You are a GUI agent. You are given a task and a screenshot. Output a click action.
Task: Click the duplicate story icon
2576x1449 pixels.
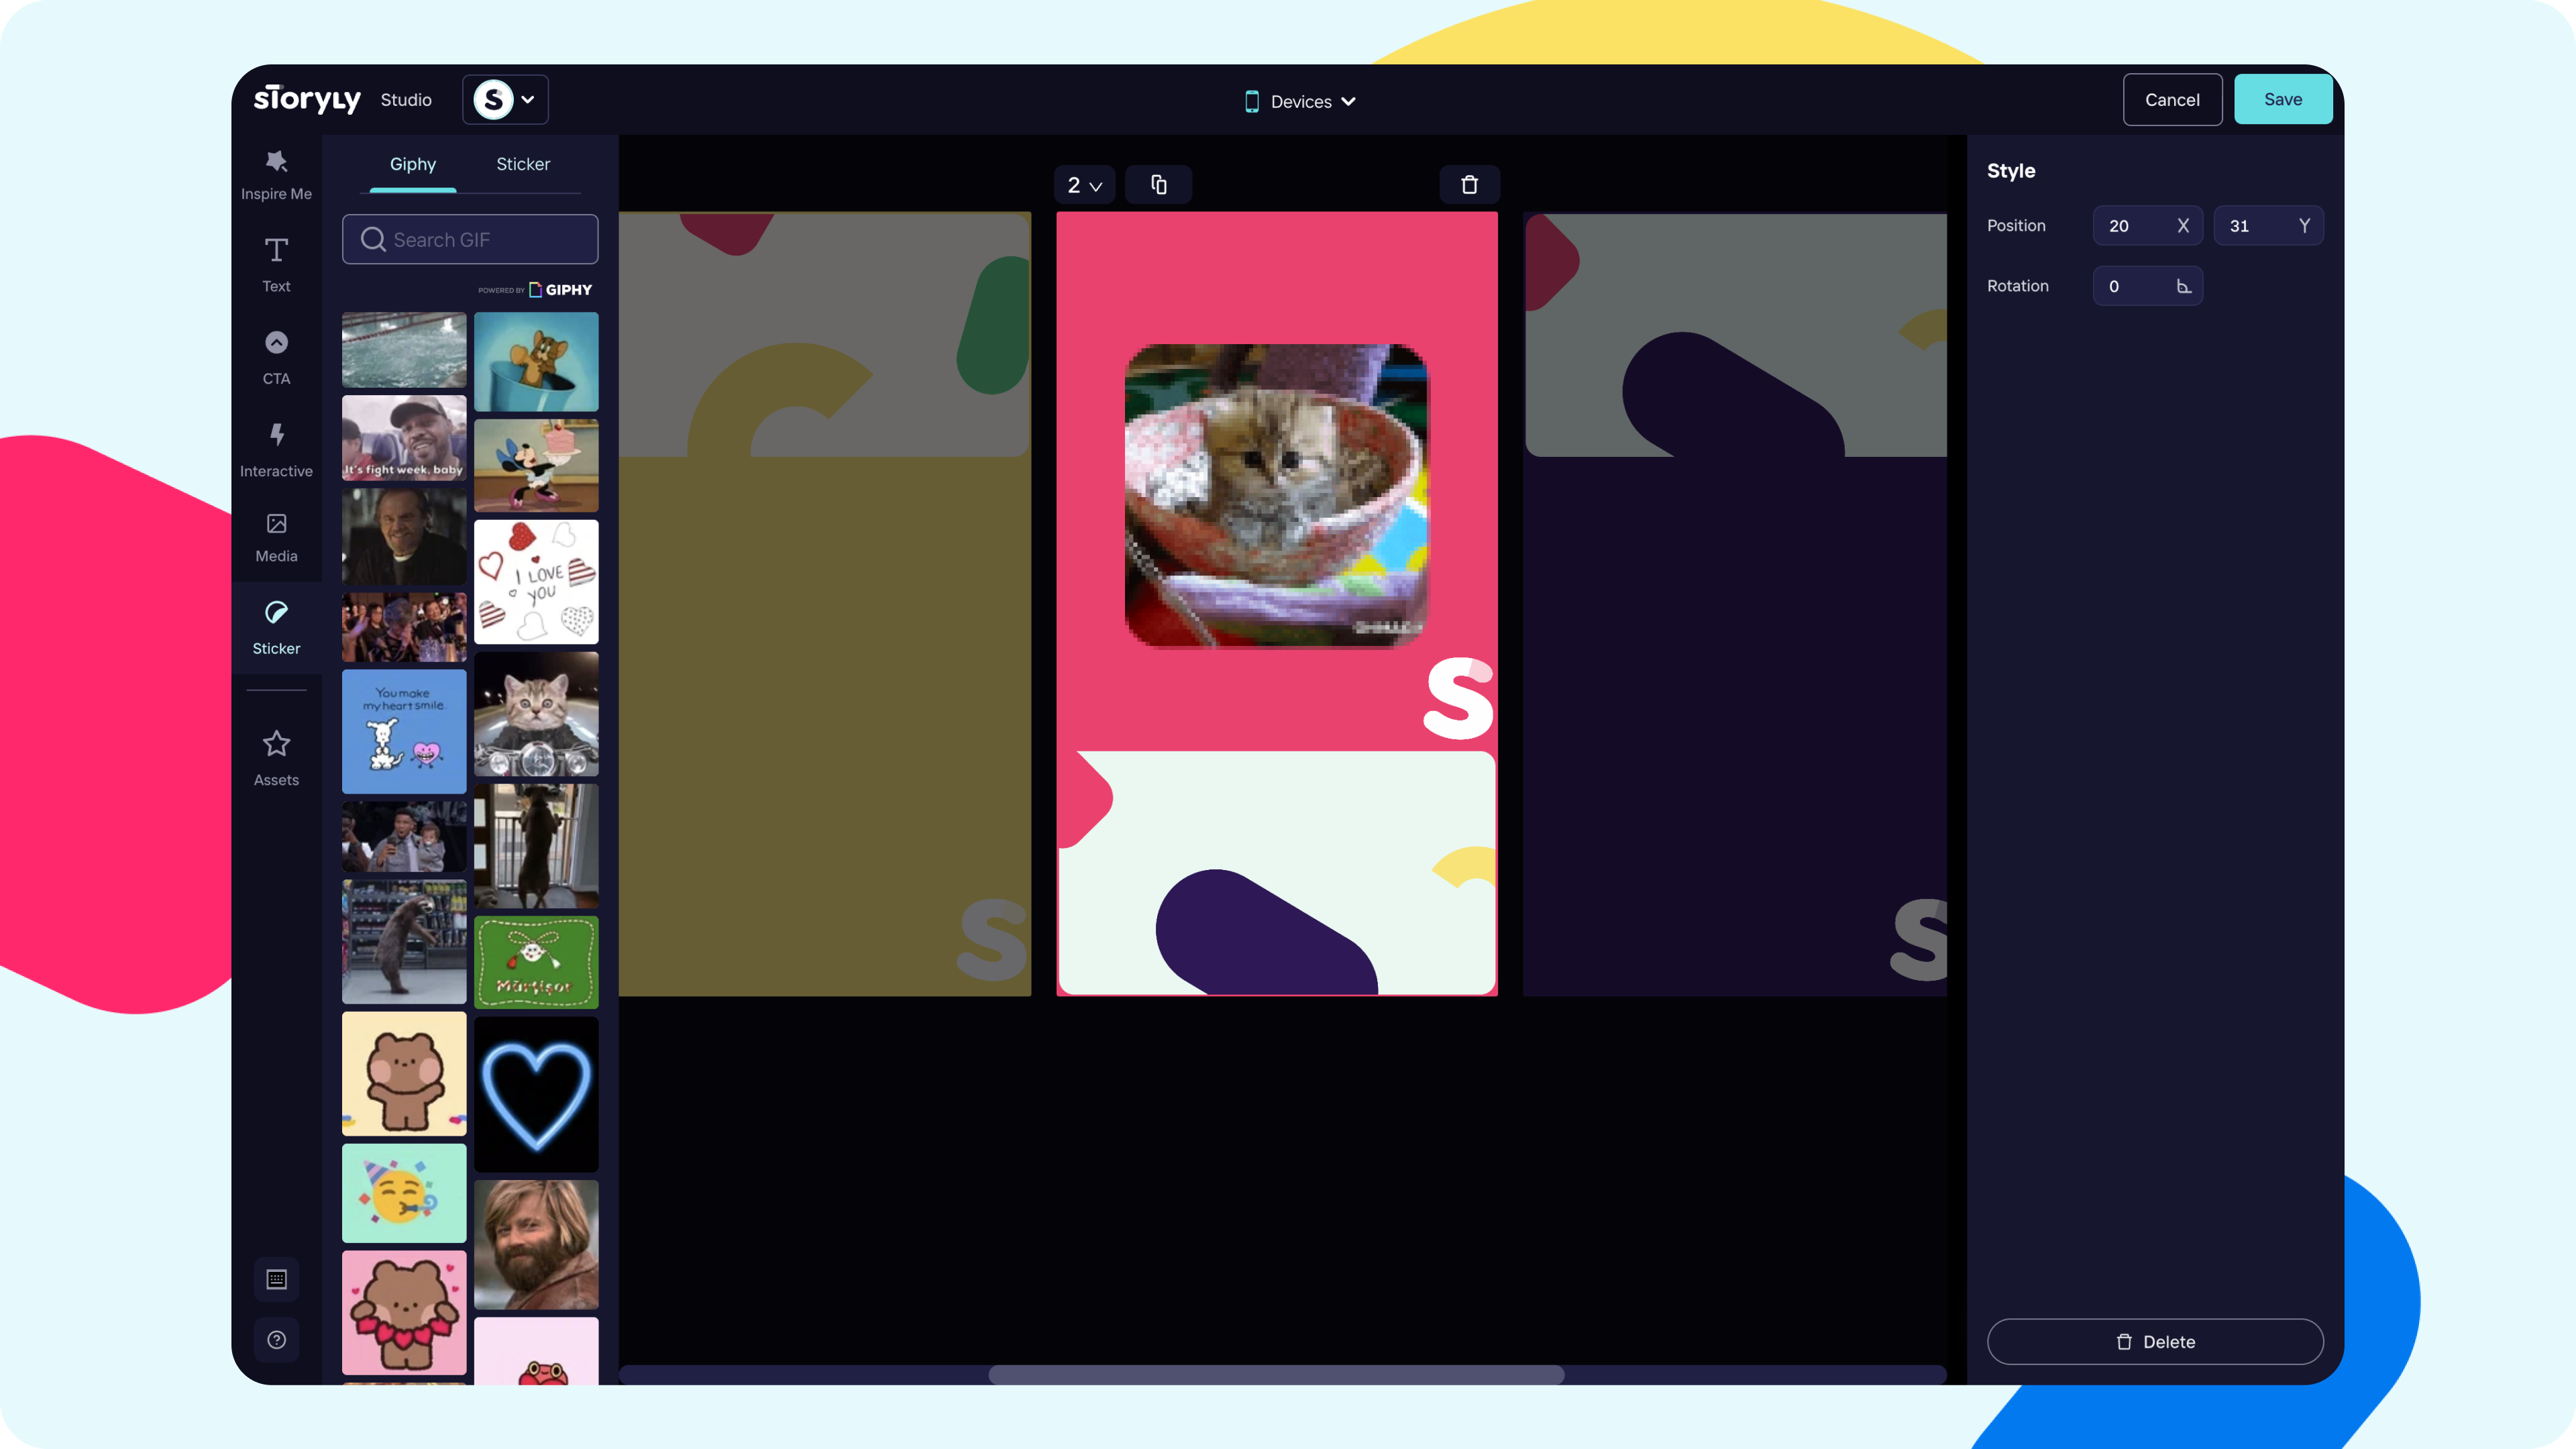(x=1158, y=185)
